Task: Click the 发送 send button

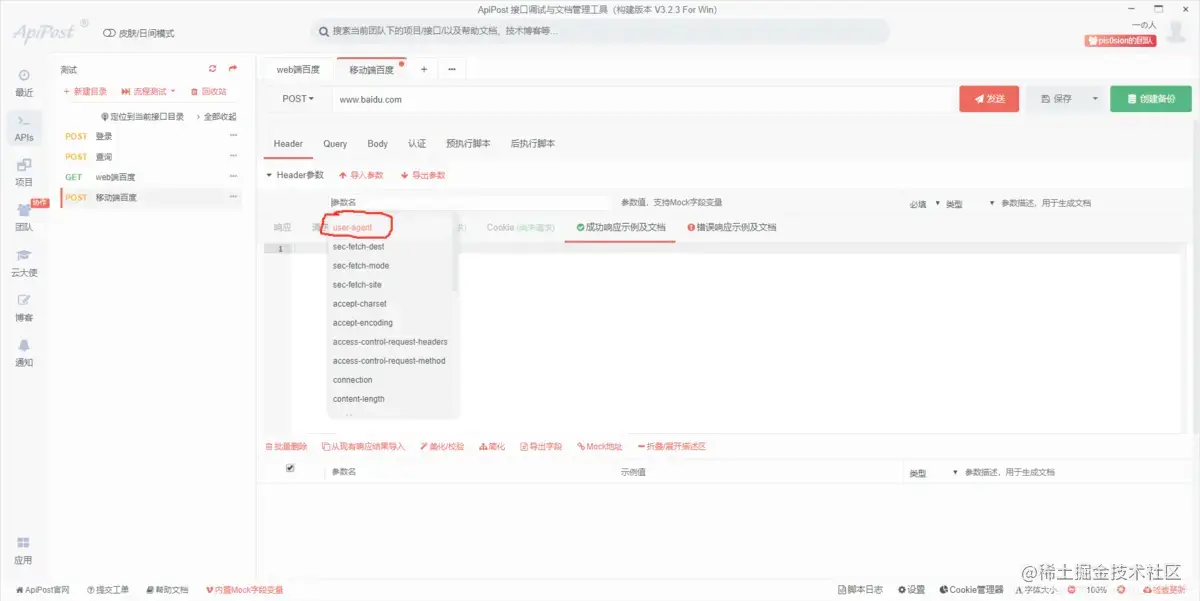Action: pos(989,99)
